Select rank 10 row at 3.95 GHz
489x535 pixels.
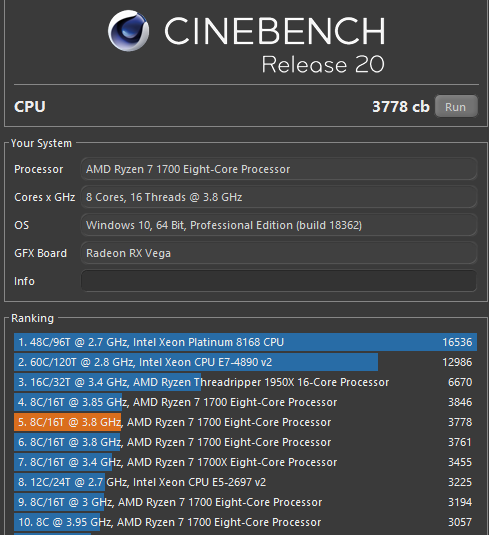(245, 522)
